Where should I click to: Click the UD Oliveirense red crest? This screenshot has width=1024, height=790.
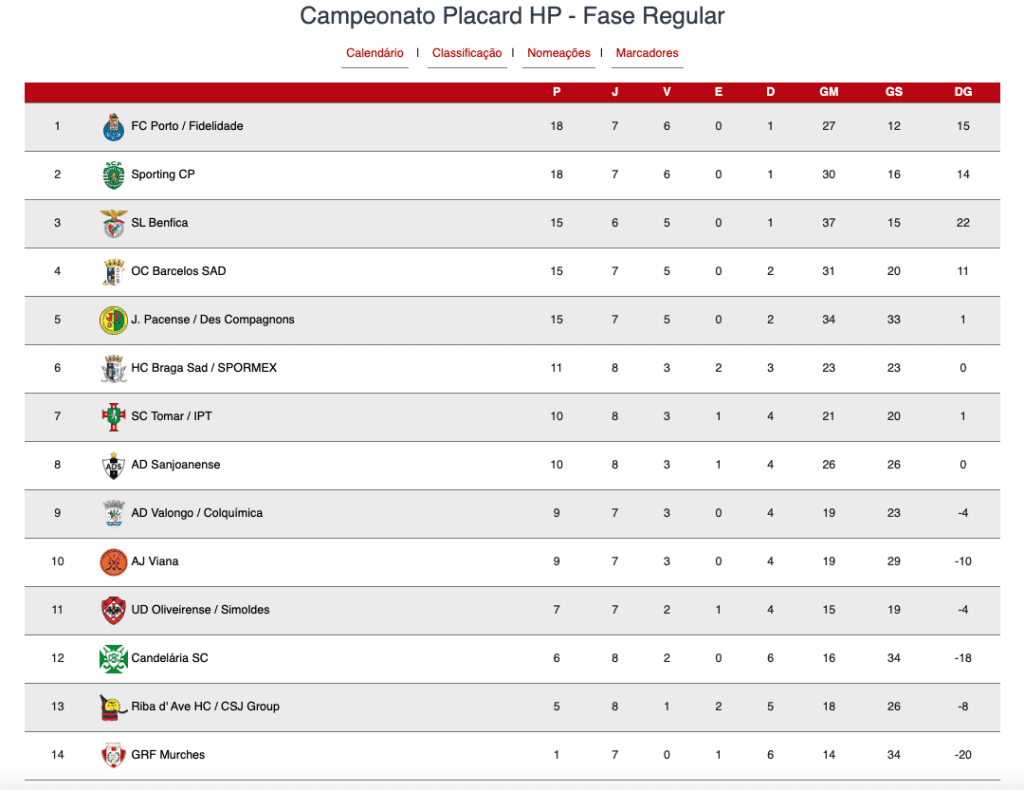114,610
